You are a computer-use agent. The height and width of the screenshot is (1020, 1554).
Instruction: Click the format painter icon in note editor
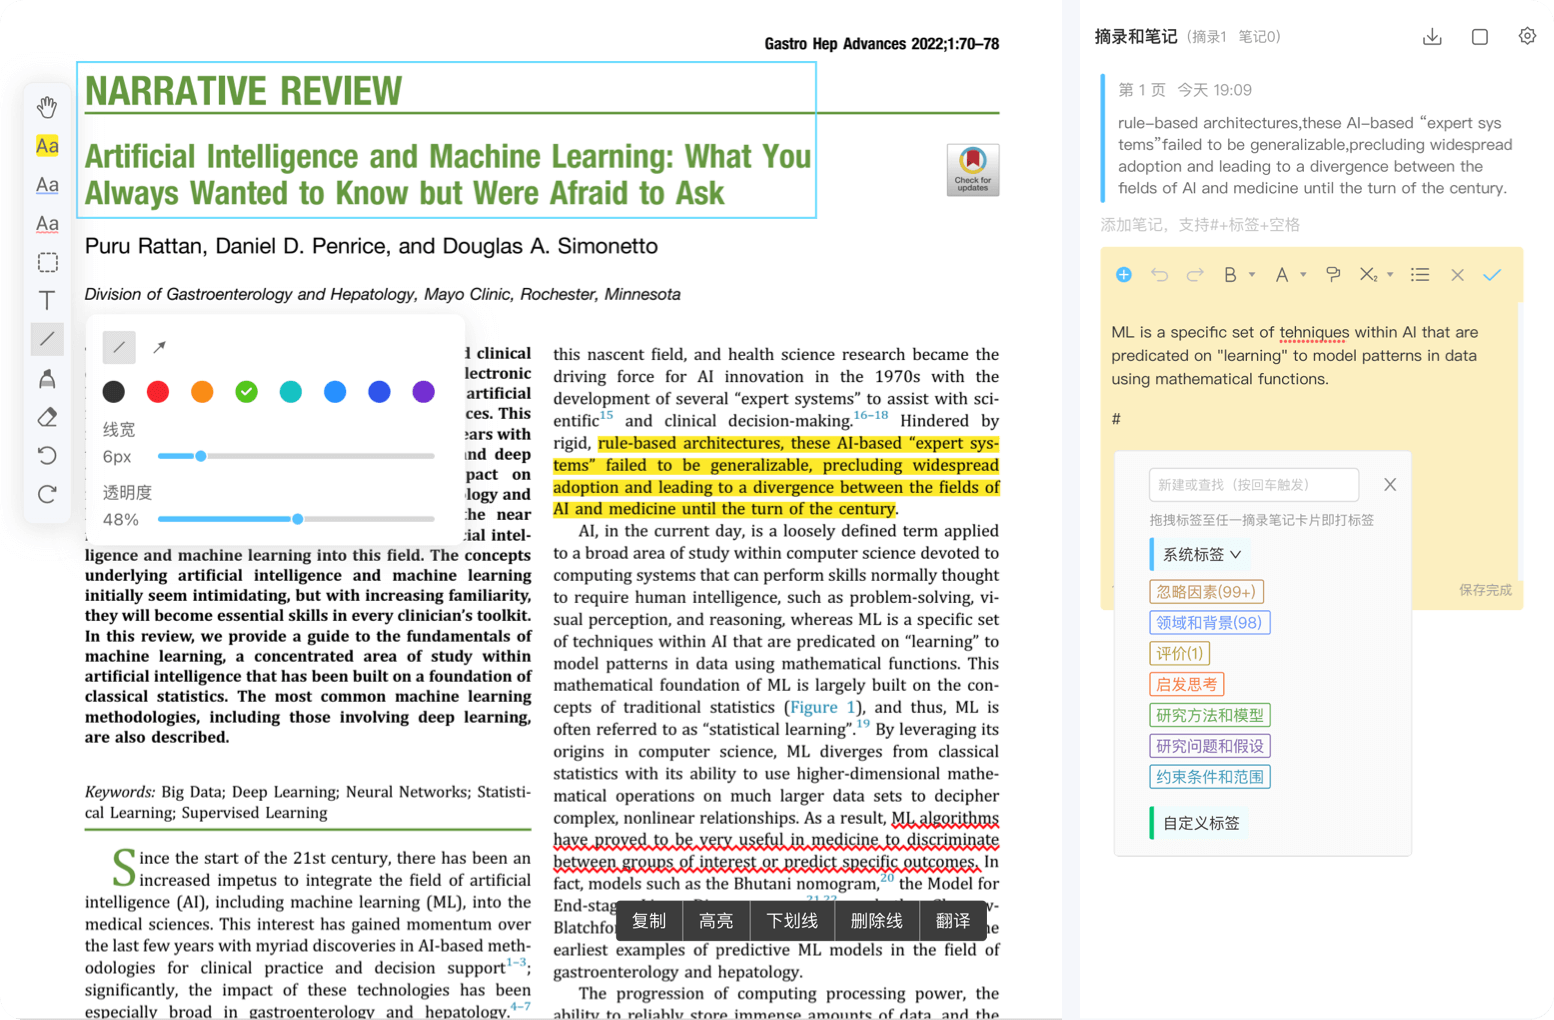(x=1333, y=275)
